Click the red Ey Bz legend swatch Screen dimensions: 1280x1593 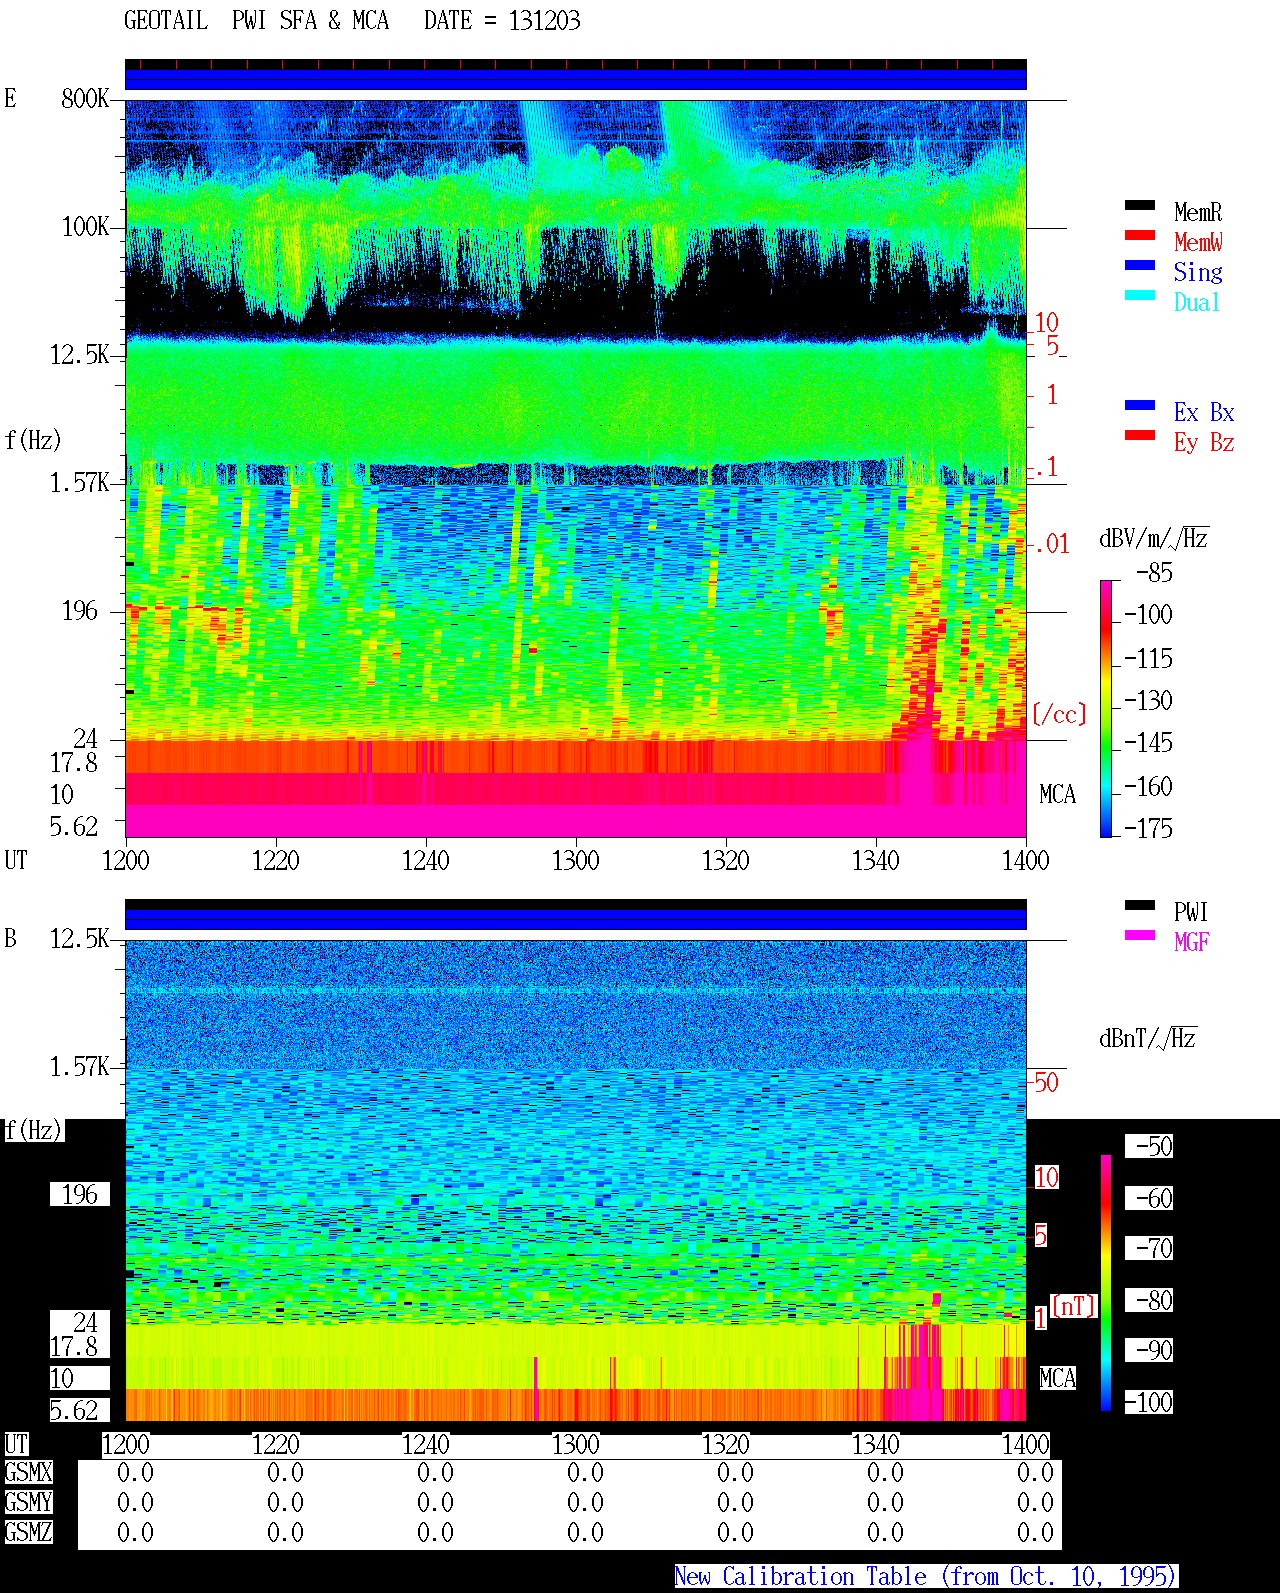pyautogui.click(x=1140, y=435)
